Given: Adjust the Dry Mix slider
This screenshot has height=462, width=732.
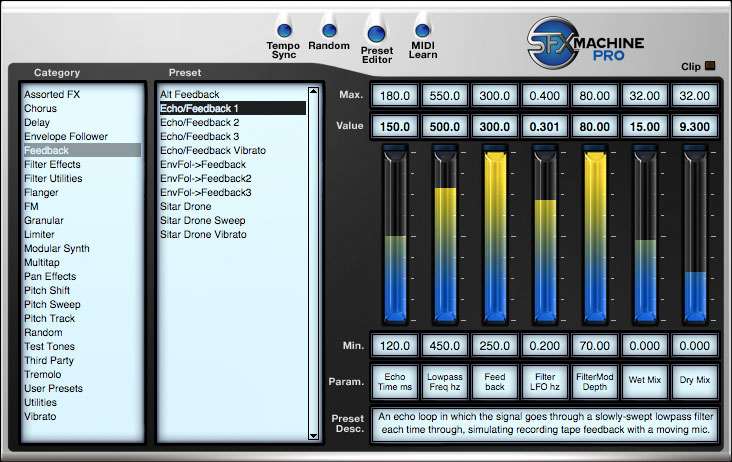Looking at the screenshot, I should click(695, 272).
